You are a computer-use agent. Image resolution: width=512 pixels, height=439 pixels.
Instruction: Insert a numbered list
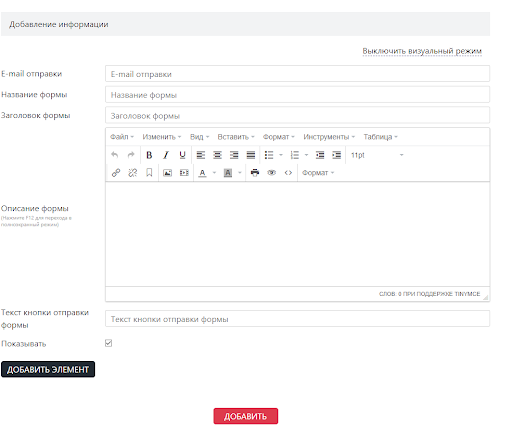295,155
